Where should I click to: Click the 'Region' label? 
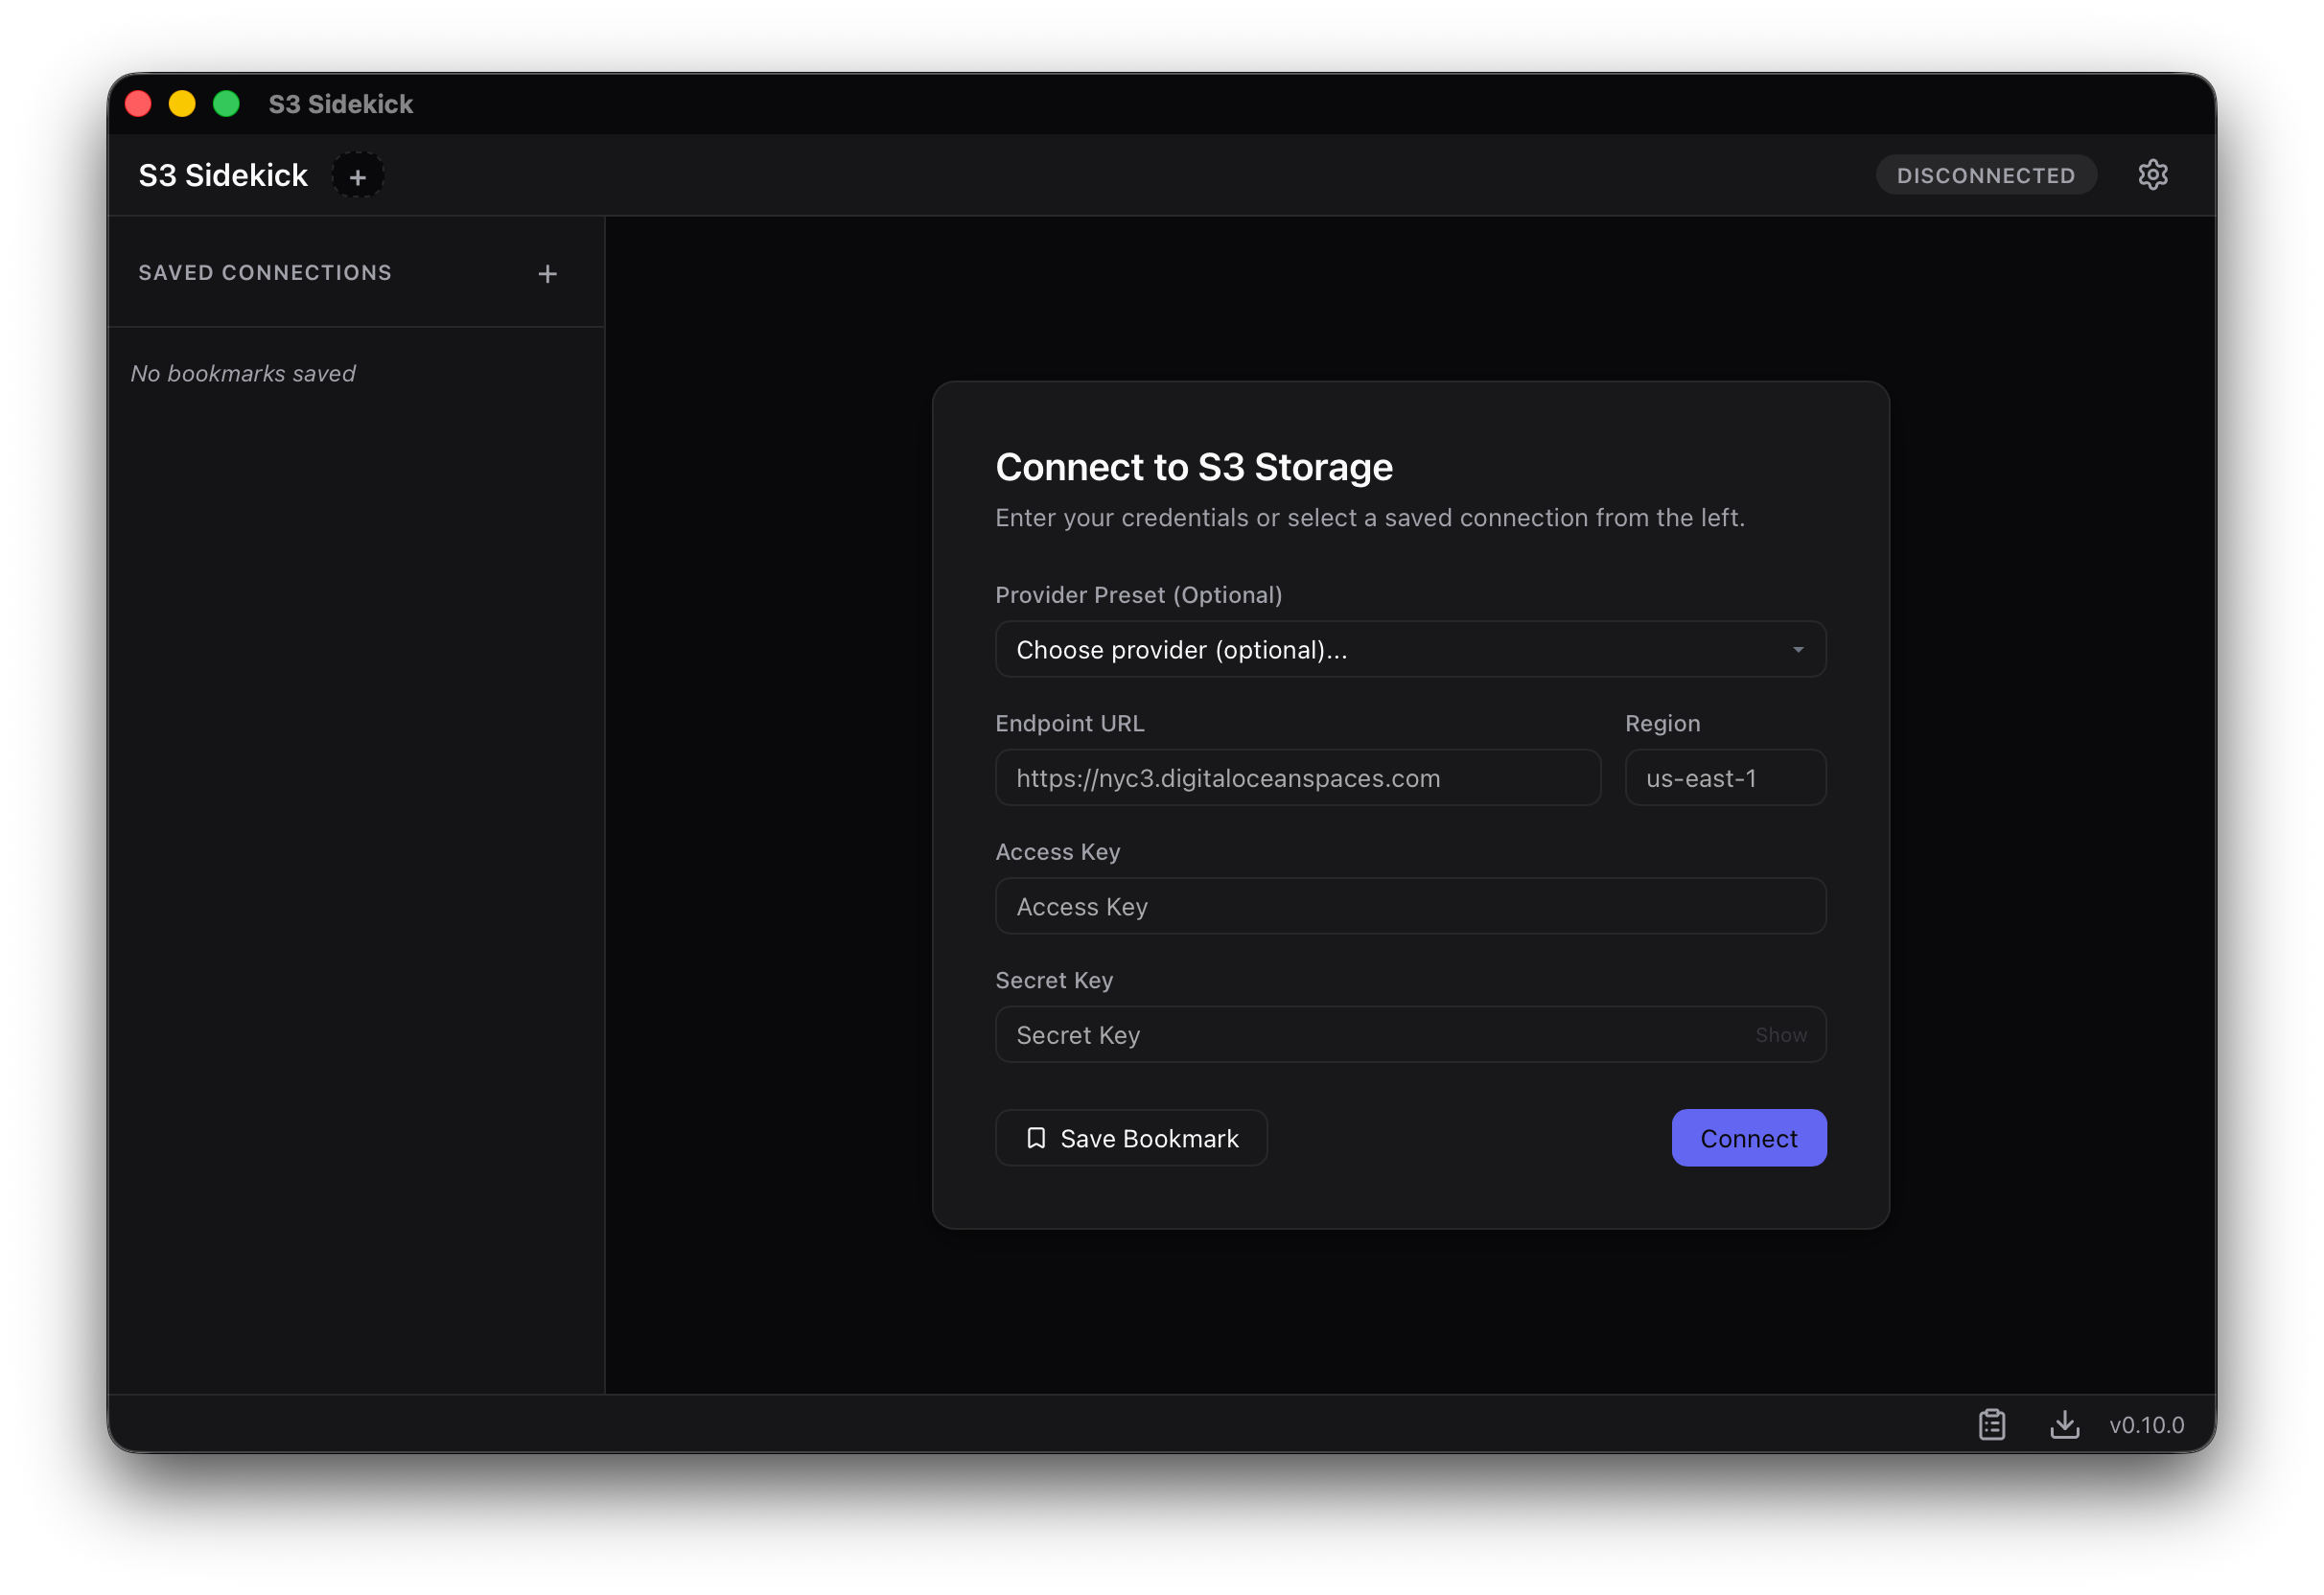pyautogui.click(x=1662, y=723)
